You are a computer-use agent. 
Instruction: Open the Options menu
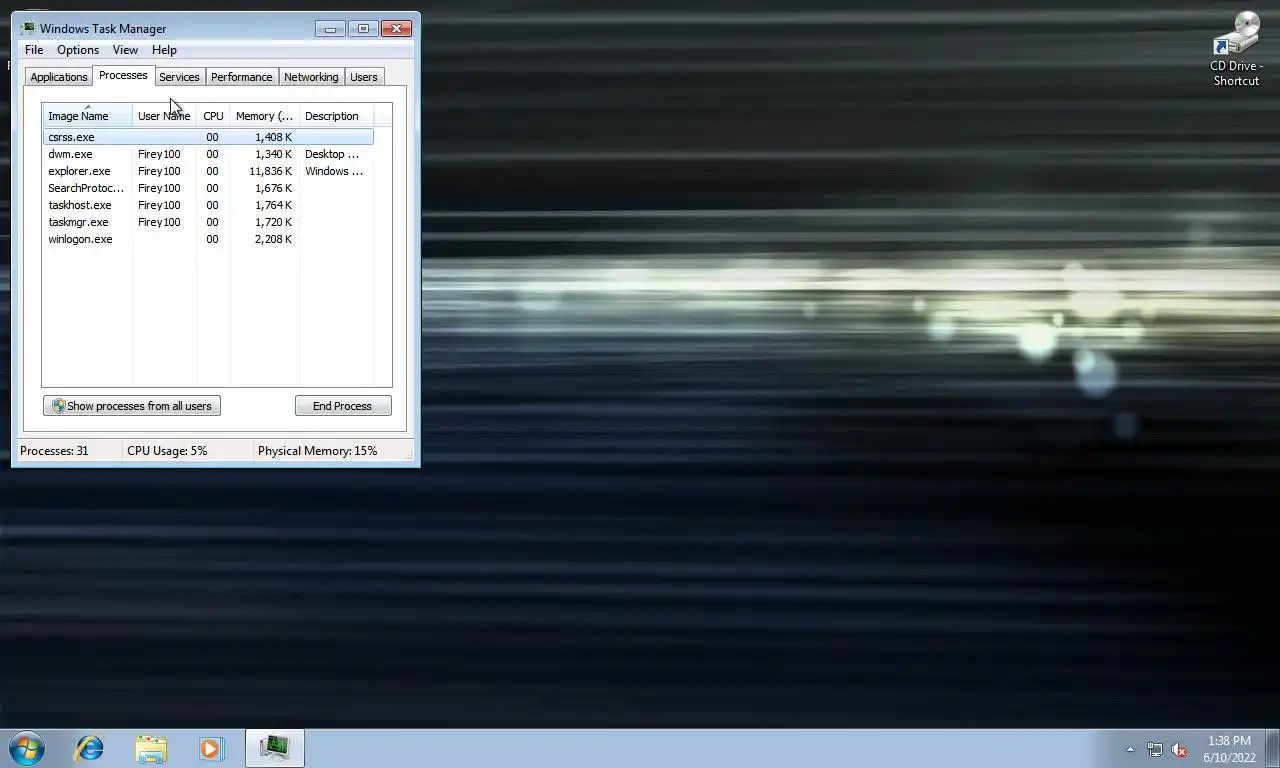click(78, 50)
